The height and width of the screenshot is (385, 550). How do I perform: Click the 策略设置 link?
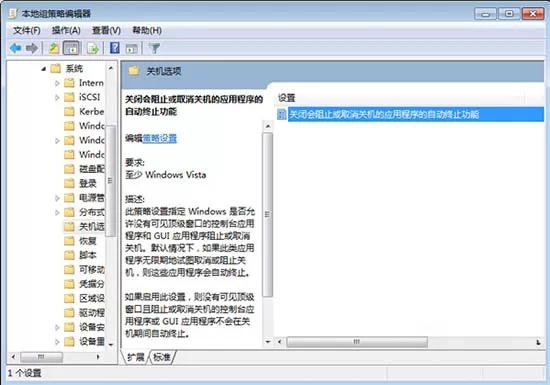pyautogui.click(x=160, y=139)
